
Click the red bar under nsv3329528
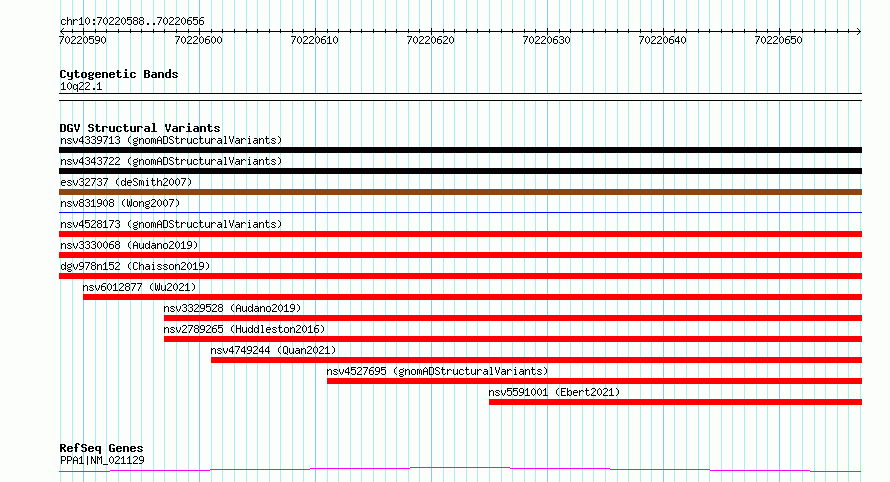513,318
